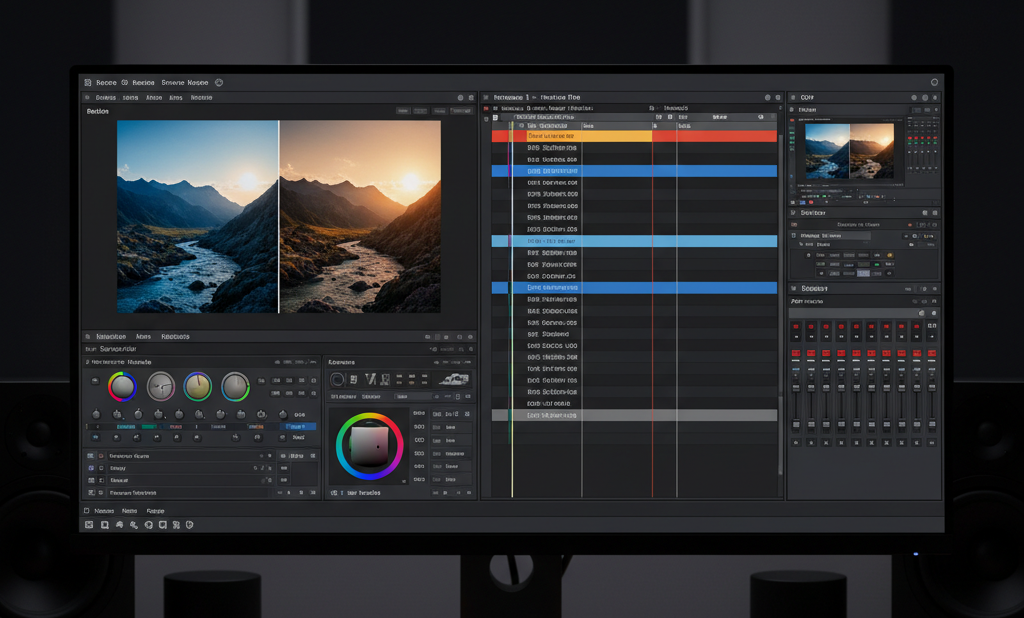Image resolution: width=1024 pixels, height=618 pixels.
Task: Click the waveform thumbnail icon above the hue wheel
Action: pos(455,379)
